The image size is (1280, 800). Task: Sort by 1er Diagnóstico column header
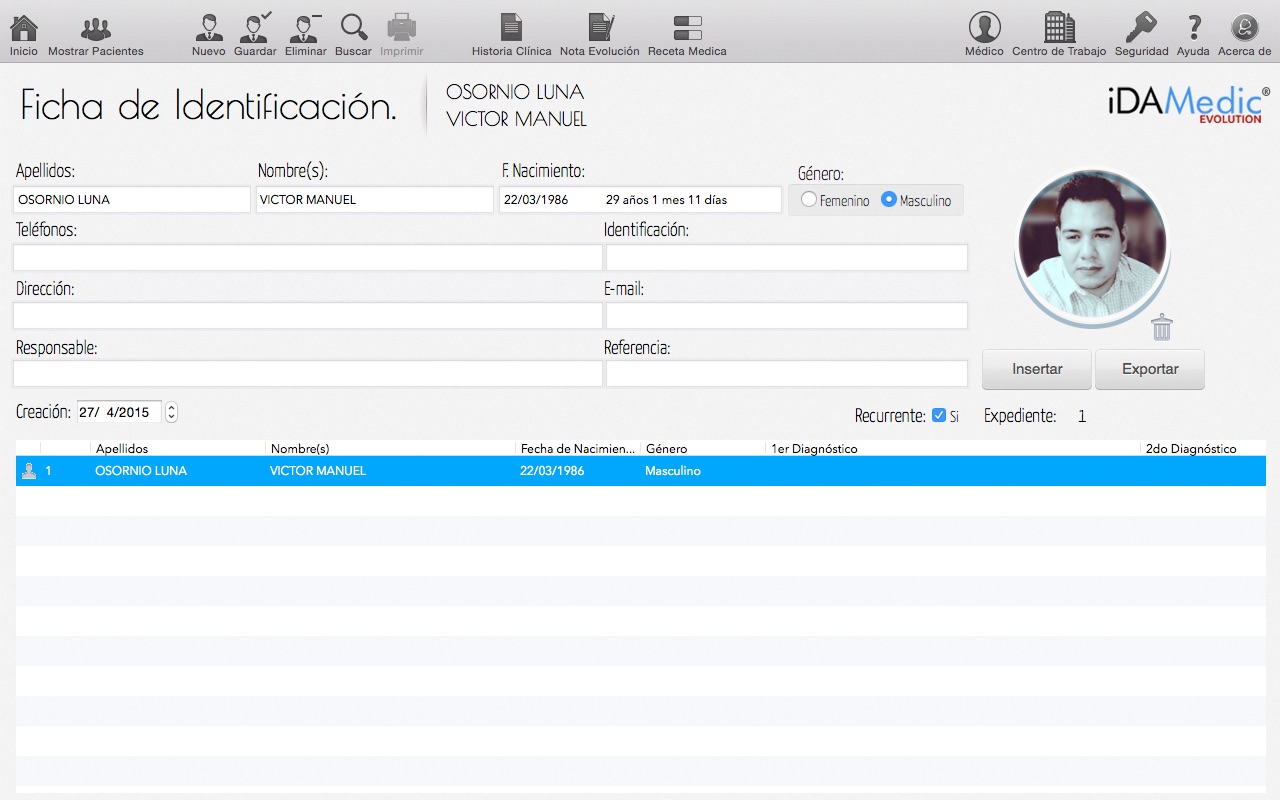[813, 449]
